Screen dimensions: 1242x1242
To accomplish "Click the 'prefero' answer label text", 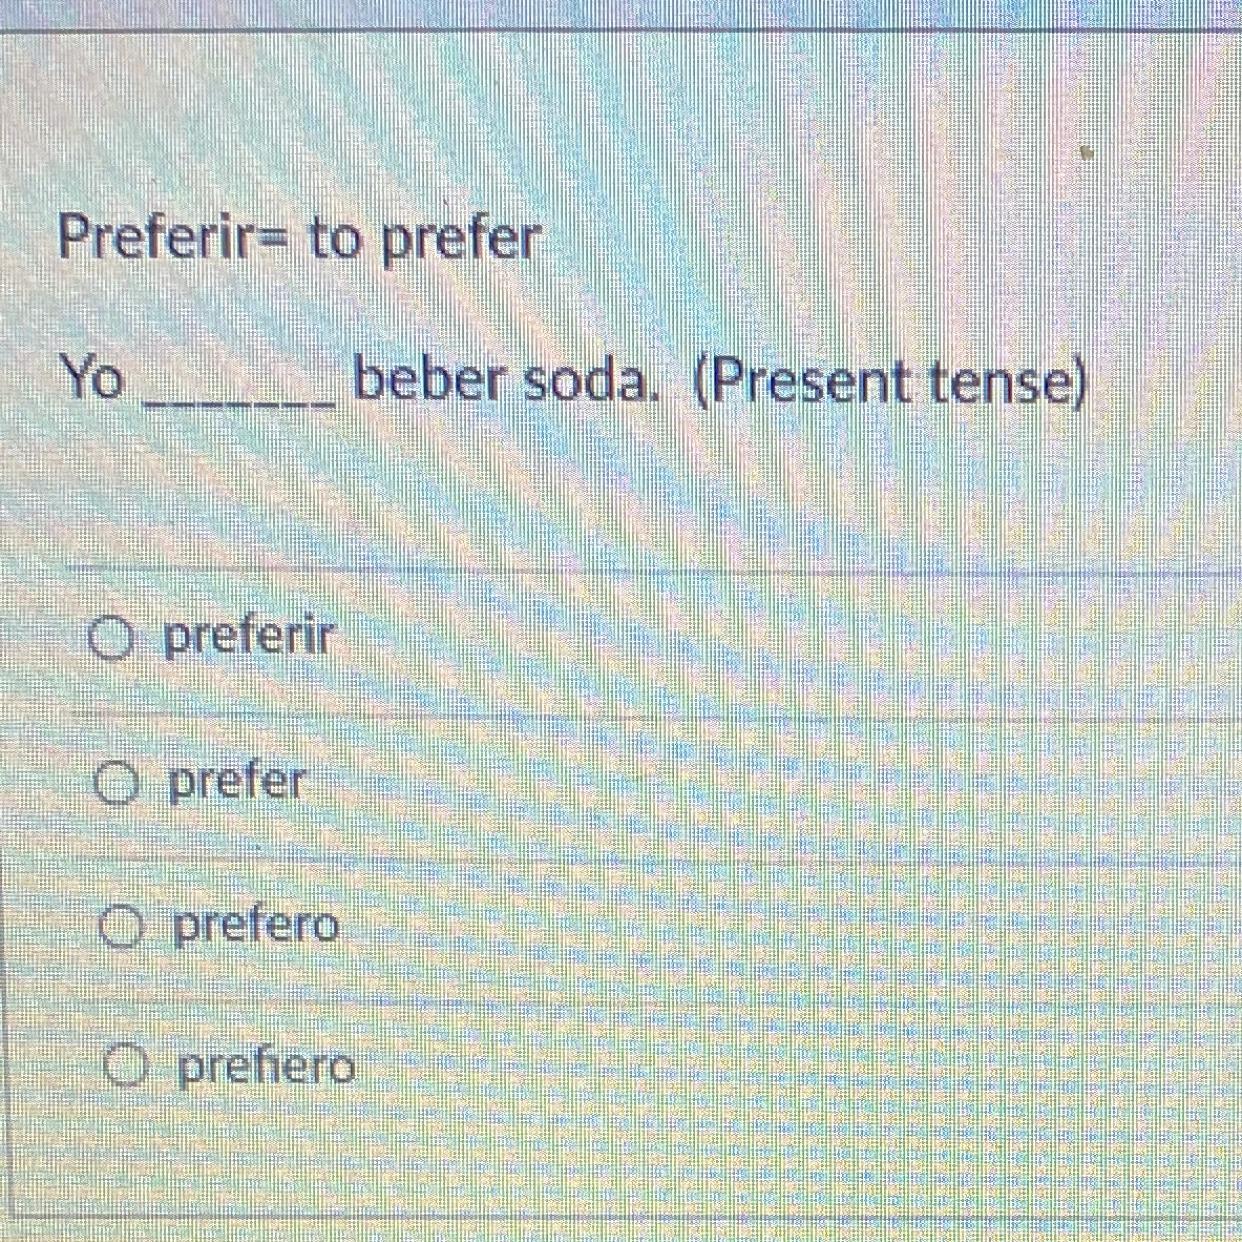I will (x=257, y=926).
